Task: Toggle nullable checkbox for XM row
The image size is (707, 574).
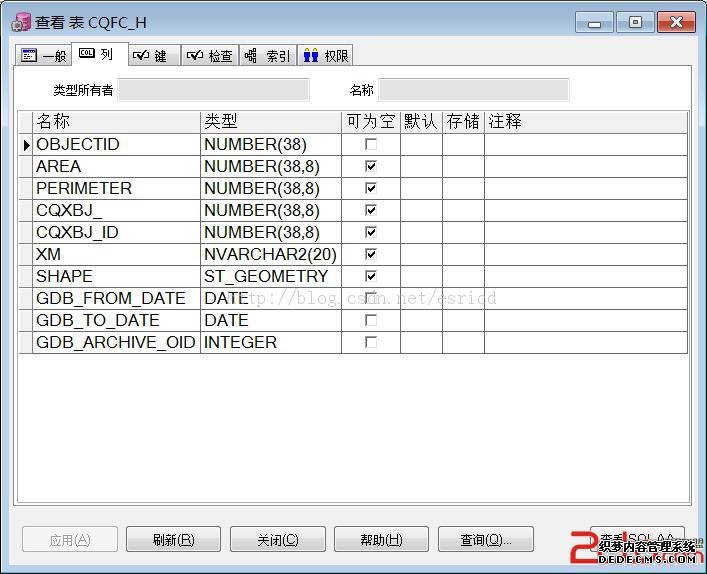Action: [x=371, y=254]
